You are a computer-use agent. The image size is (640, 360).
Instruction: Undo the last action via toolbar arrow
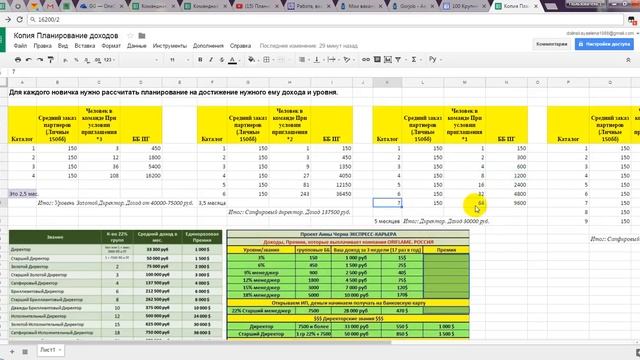pyautogui.click(x=29, y=60)
